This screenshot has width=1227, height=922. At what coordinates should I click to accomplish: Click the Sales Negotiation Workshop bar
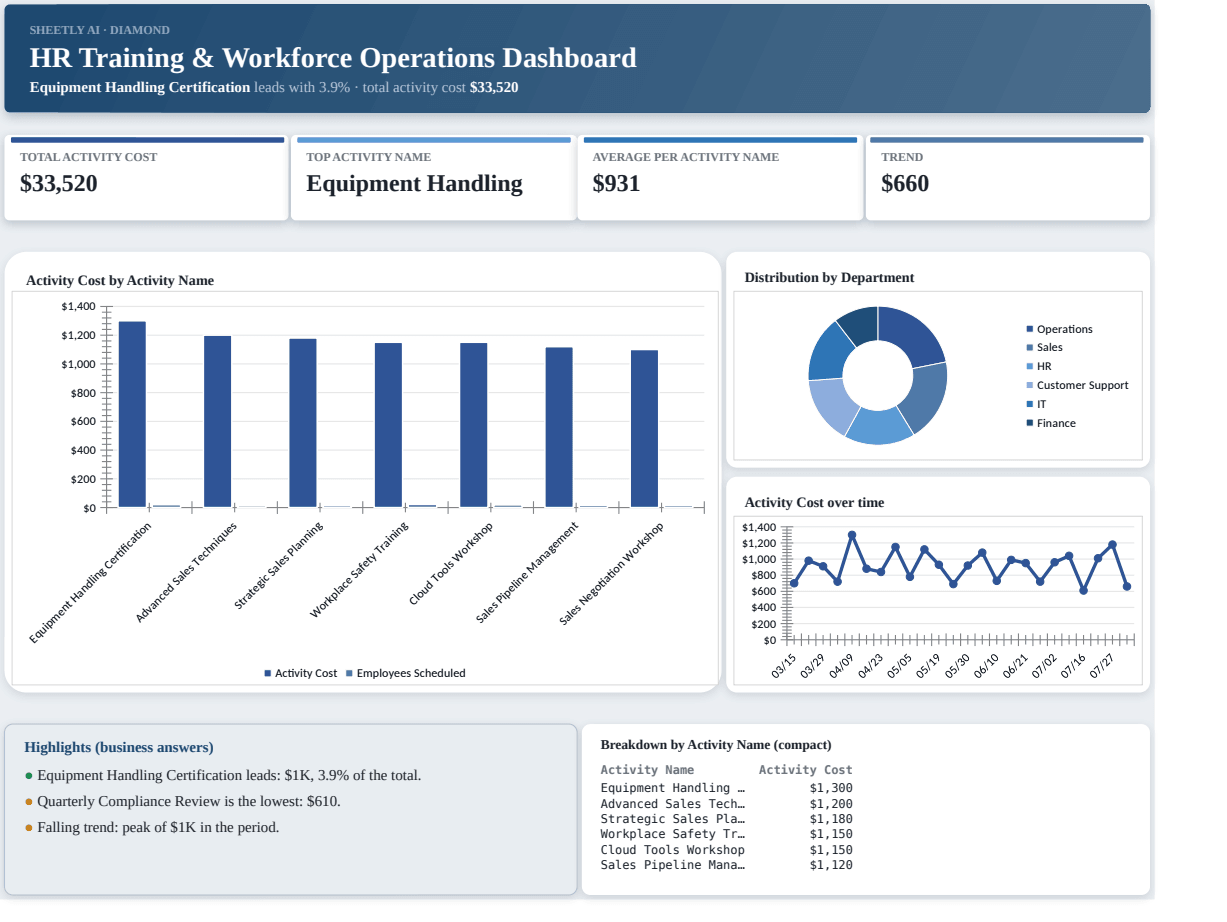tap(644, 428)
